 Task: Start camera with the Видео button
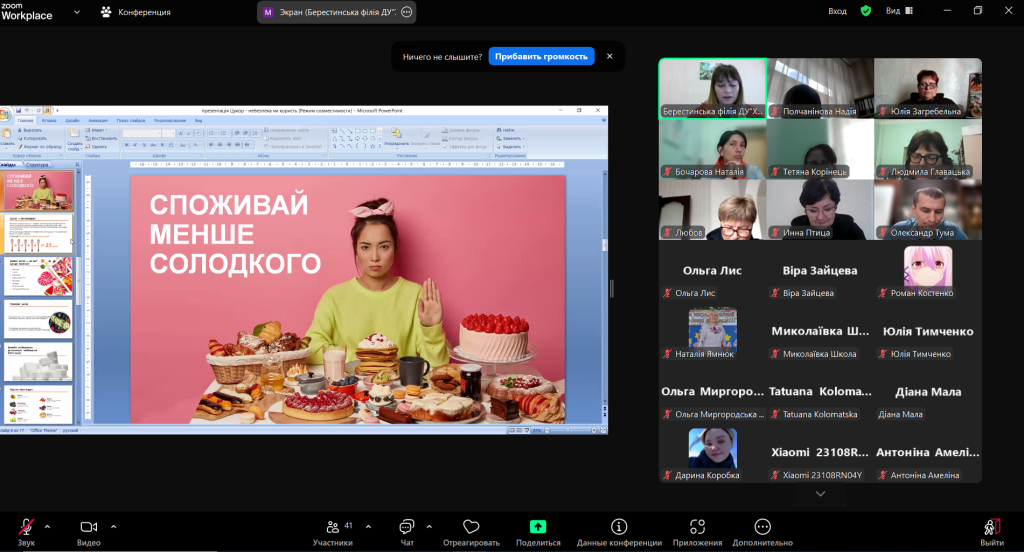(x=89, y=532)
